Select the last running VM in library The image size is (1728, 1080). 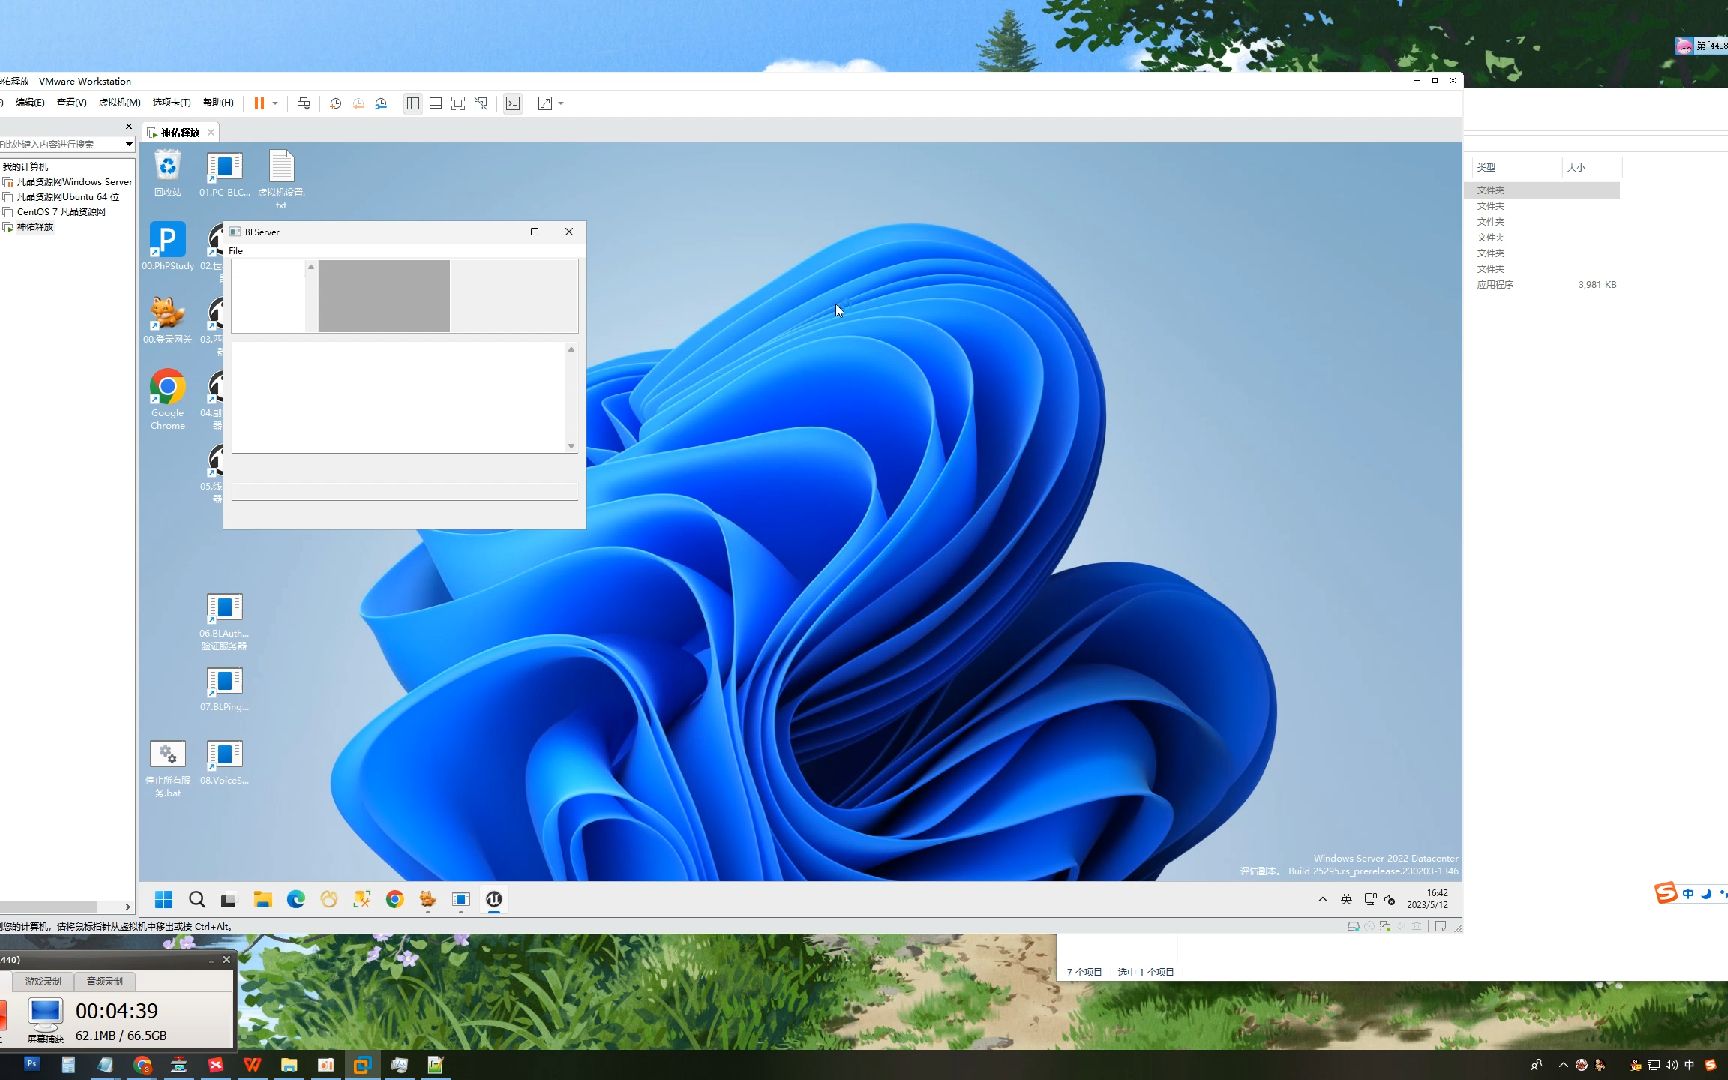(28, 227)
